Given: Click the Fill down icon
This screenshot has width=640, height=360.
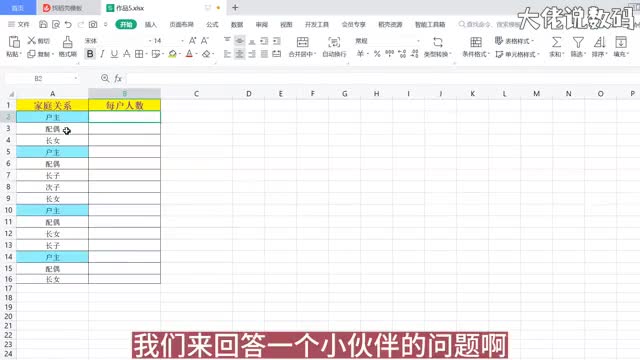Looking at the screenshot, I should pyautogui.click(x=621, y=42).
